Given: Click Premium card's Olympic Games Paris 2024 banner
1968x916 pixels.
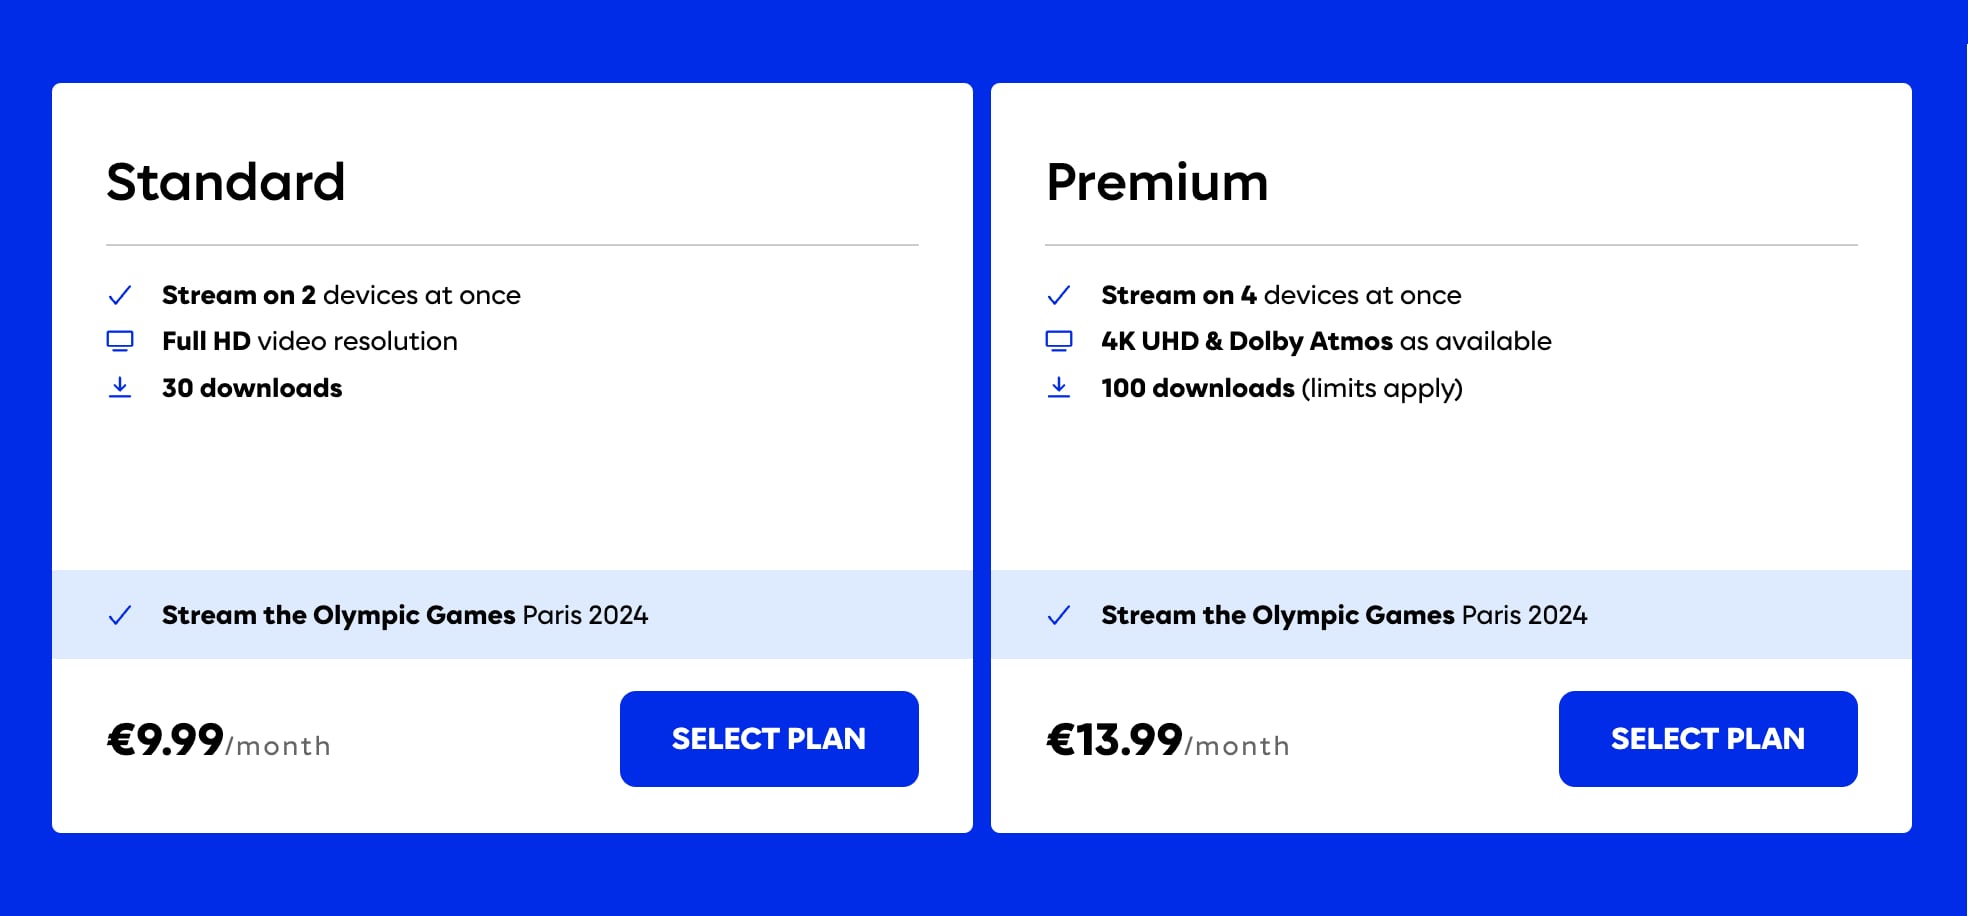Looking at the screenshot, I should click(1451, 615).
